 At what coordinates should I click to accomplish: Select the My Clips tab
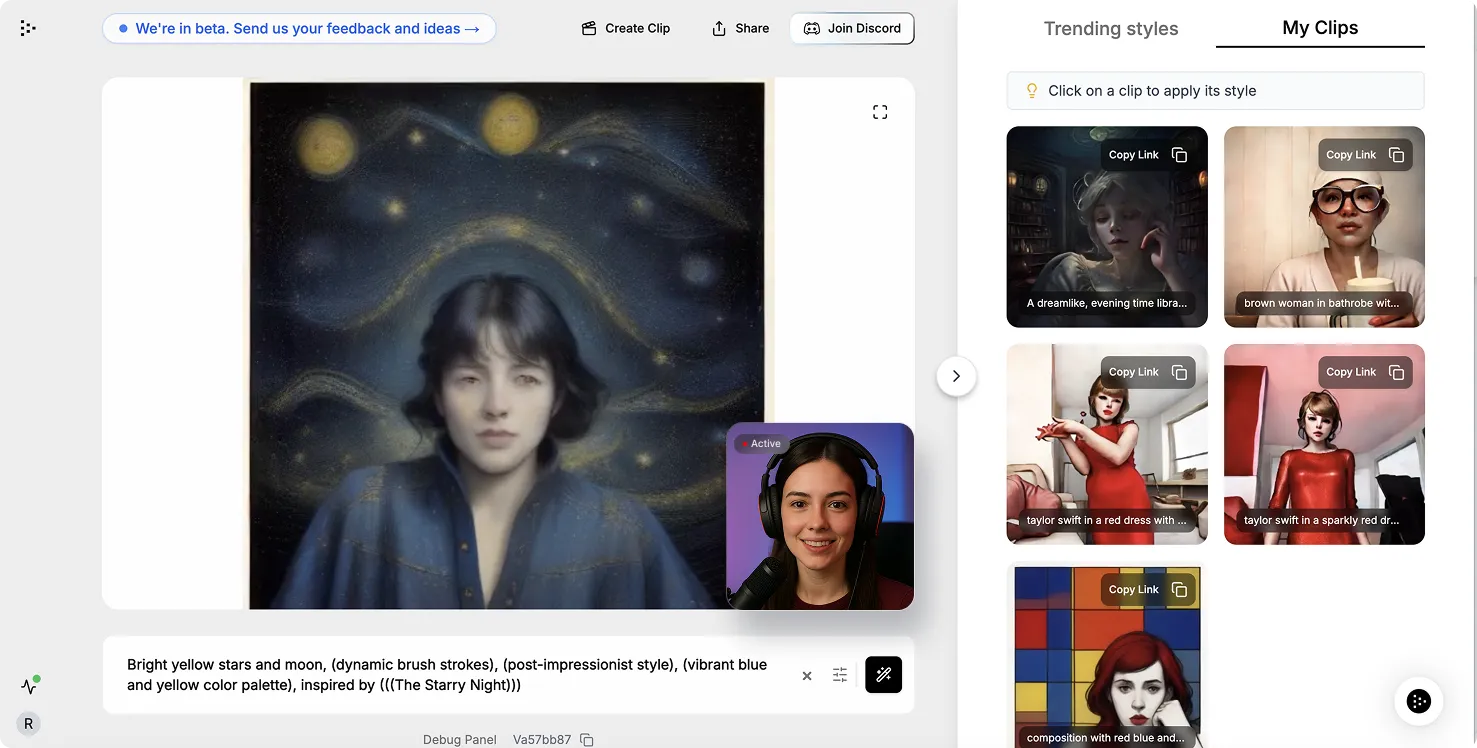coord(1320,28)
